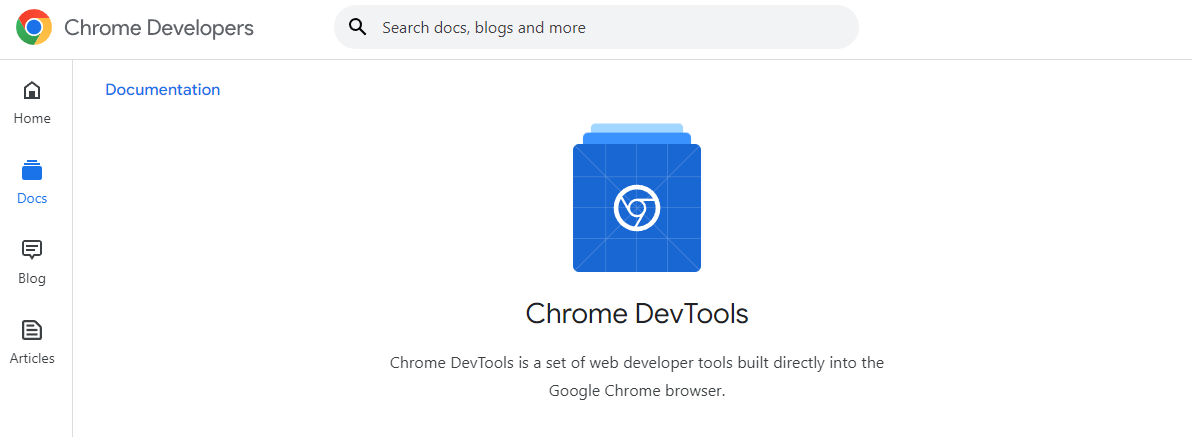Viewport: 1192px width, 437px height.
Task: Click the Articles document icon
Action: pyautogui.click(x=32, y=330)
